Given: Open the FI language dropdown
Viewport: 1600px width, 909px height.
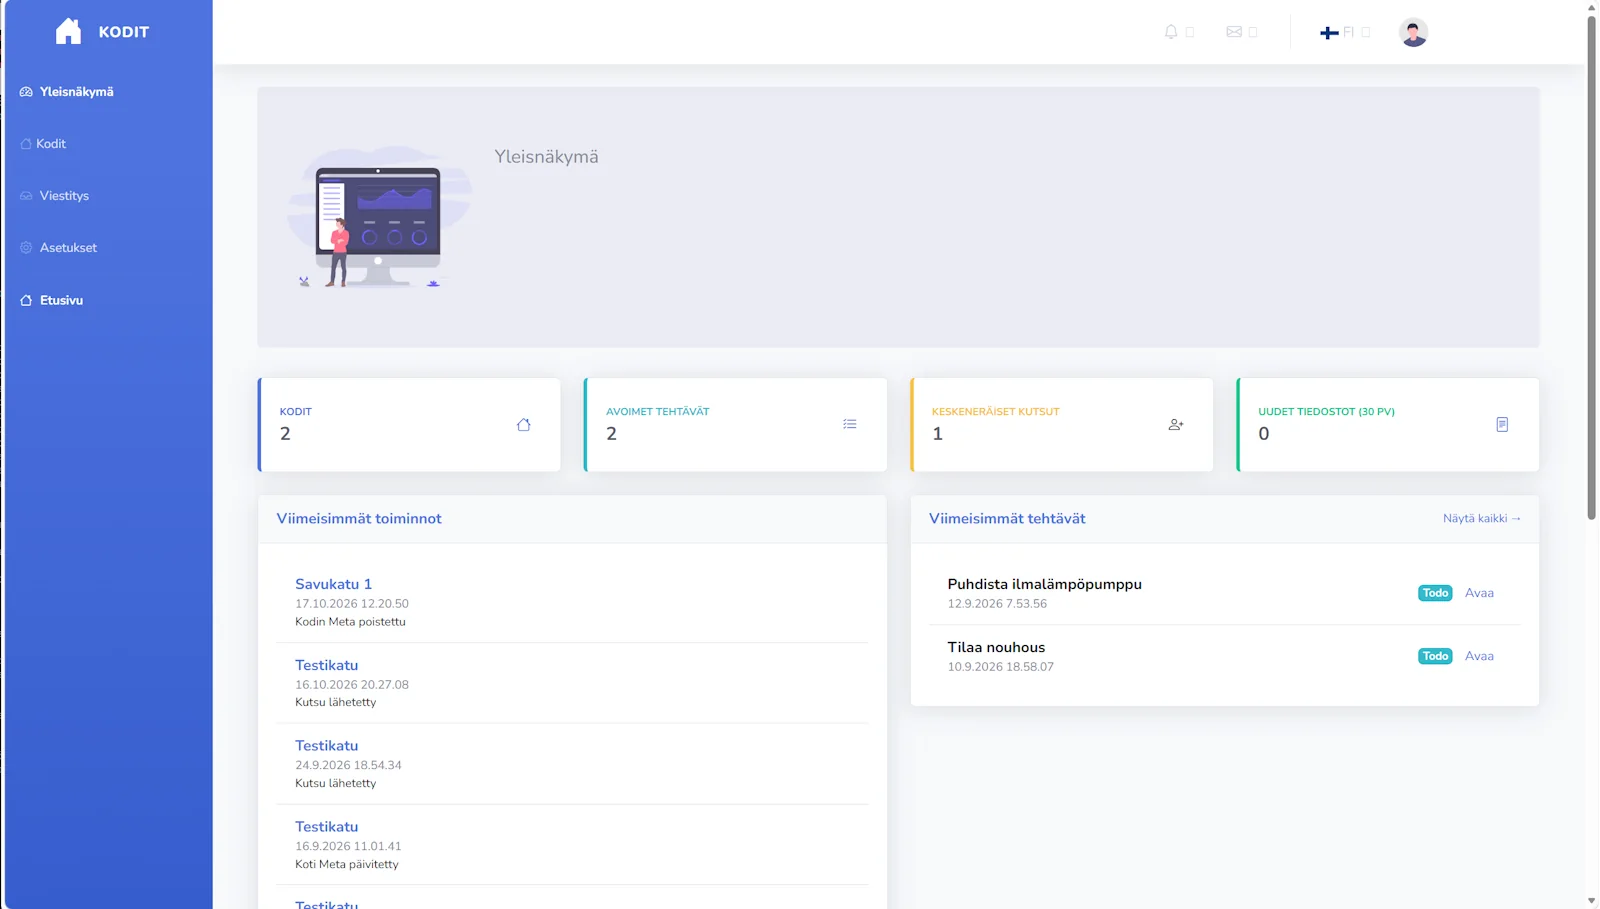Looking at the screenshot, I should tap(1345, 32).
